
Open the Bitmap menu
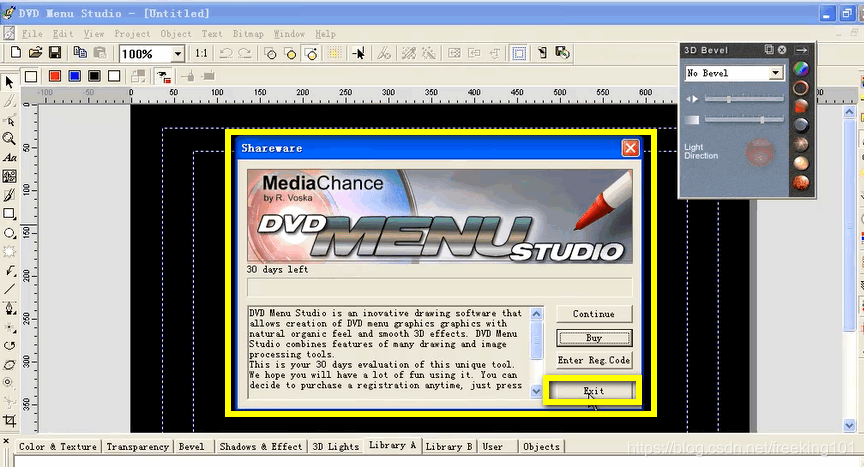point(248,34)
